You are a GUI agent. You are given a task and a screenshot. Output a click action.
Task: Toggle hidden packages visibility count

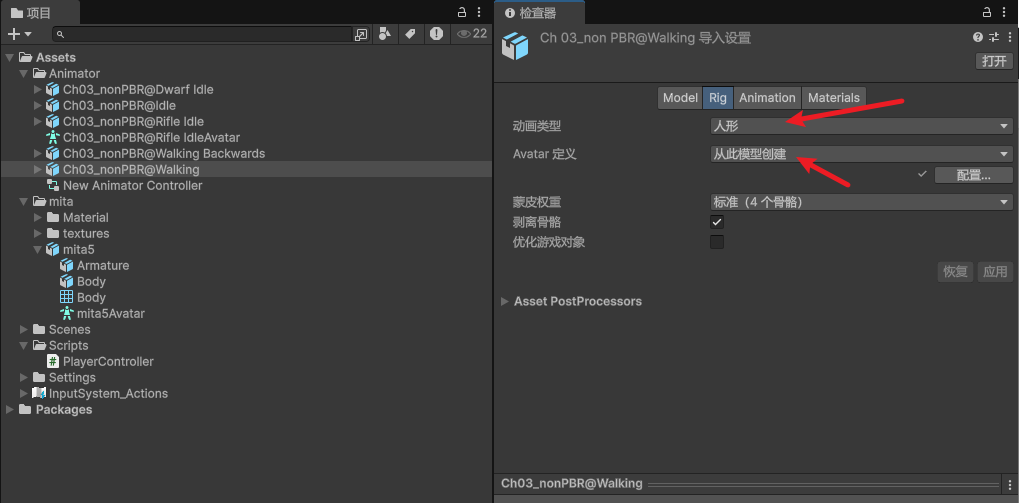[x=472, y=34]
